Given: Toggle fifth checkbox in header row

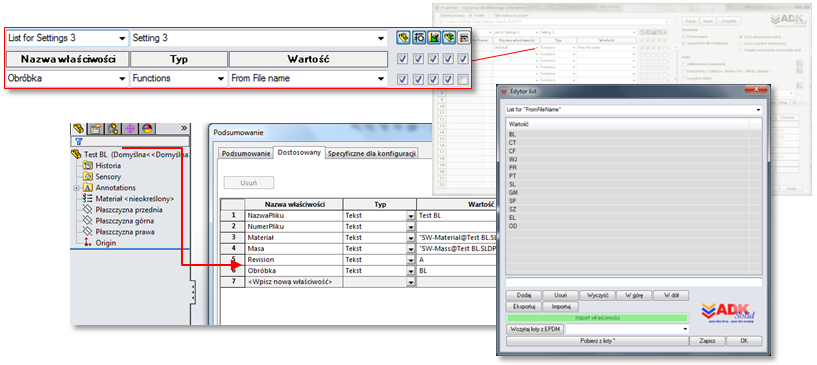Looking at the screenshot, I should click(x=463, y=59).
